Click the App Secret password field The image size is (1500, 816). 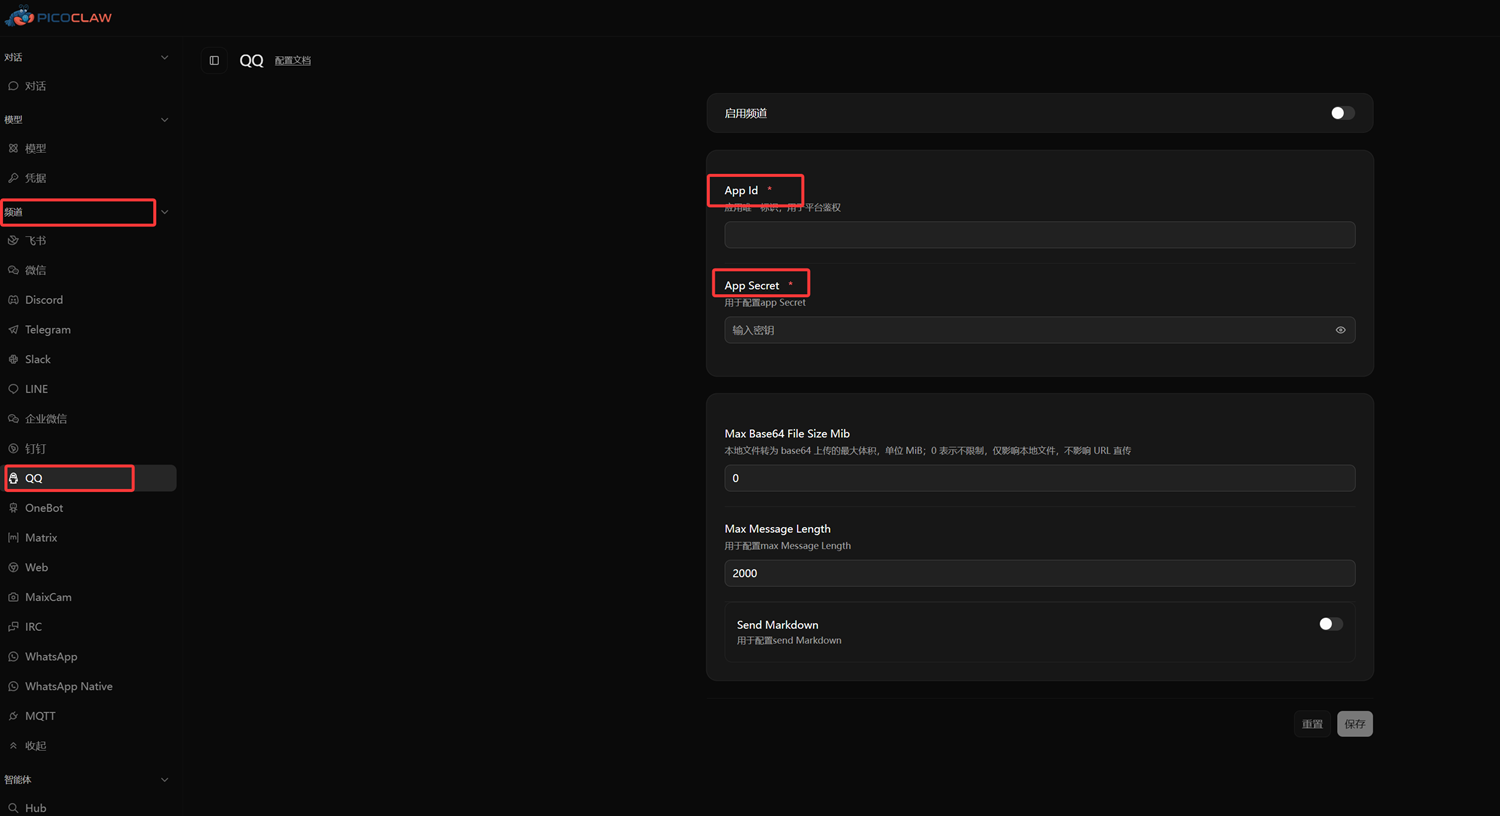pos(1040,330)
